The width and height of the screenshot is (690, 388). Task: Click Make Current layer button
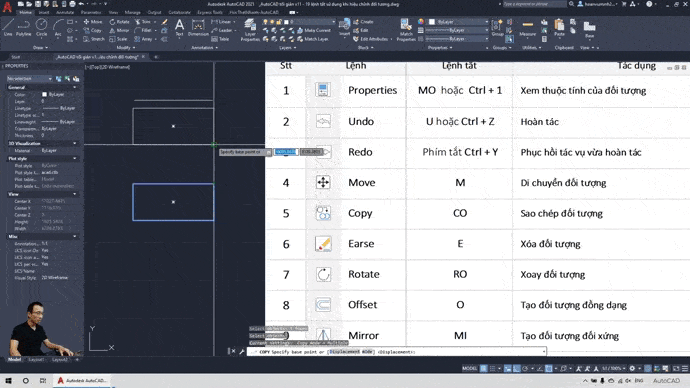tap(314, 30)
